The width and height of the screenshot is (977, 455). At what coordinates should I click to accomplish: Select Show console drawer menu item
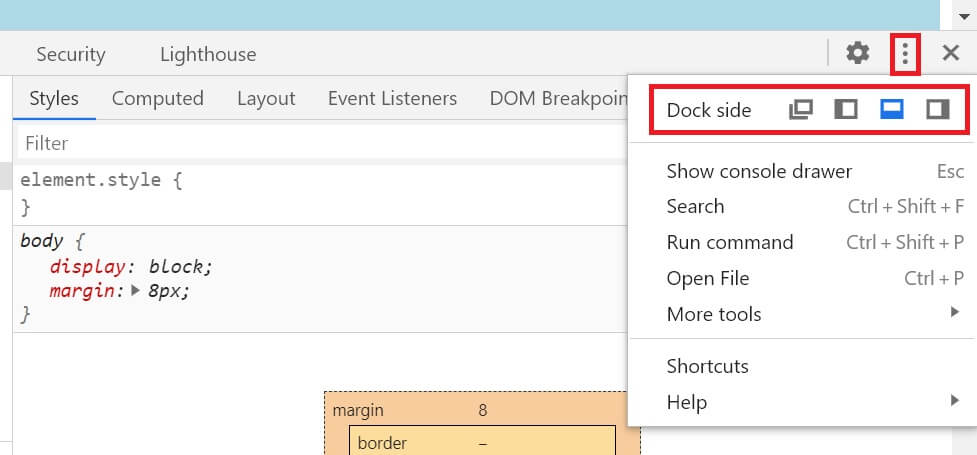(x=759, y=171)
